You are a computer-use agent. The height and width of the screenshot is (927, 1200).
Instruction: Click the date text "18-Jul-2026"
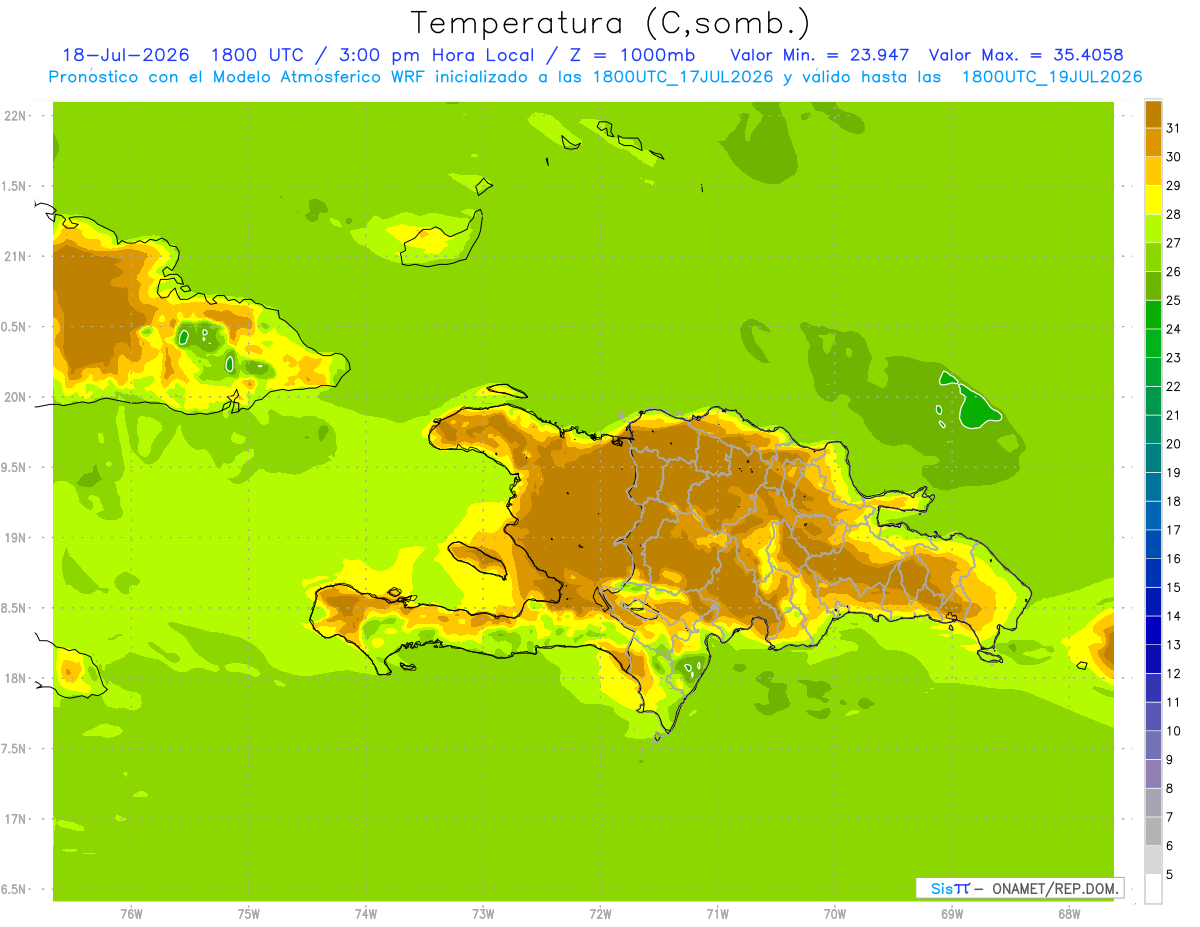(x=126, y=55)
